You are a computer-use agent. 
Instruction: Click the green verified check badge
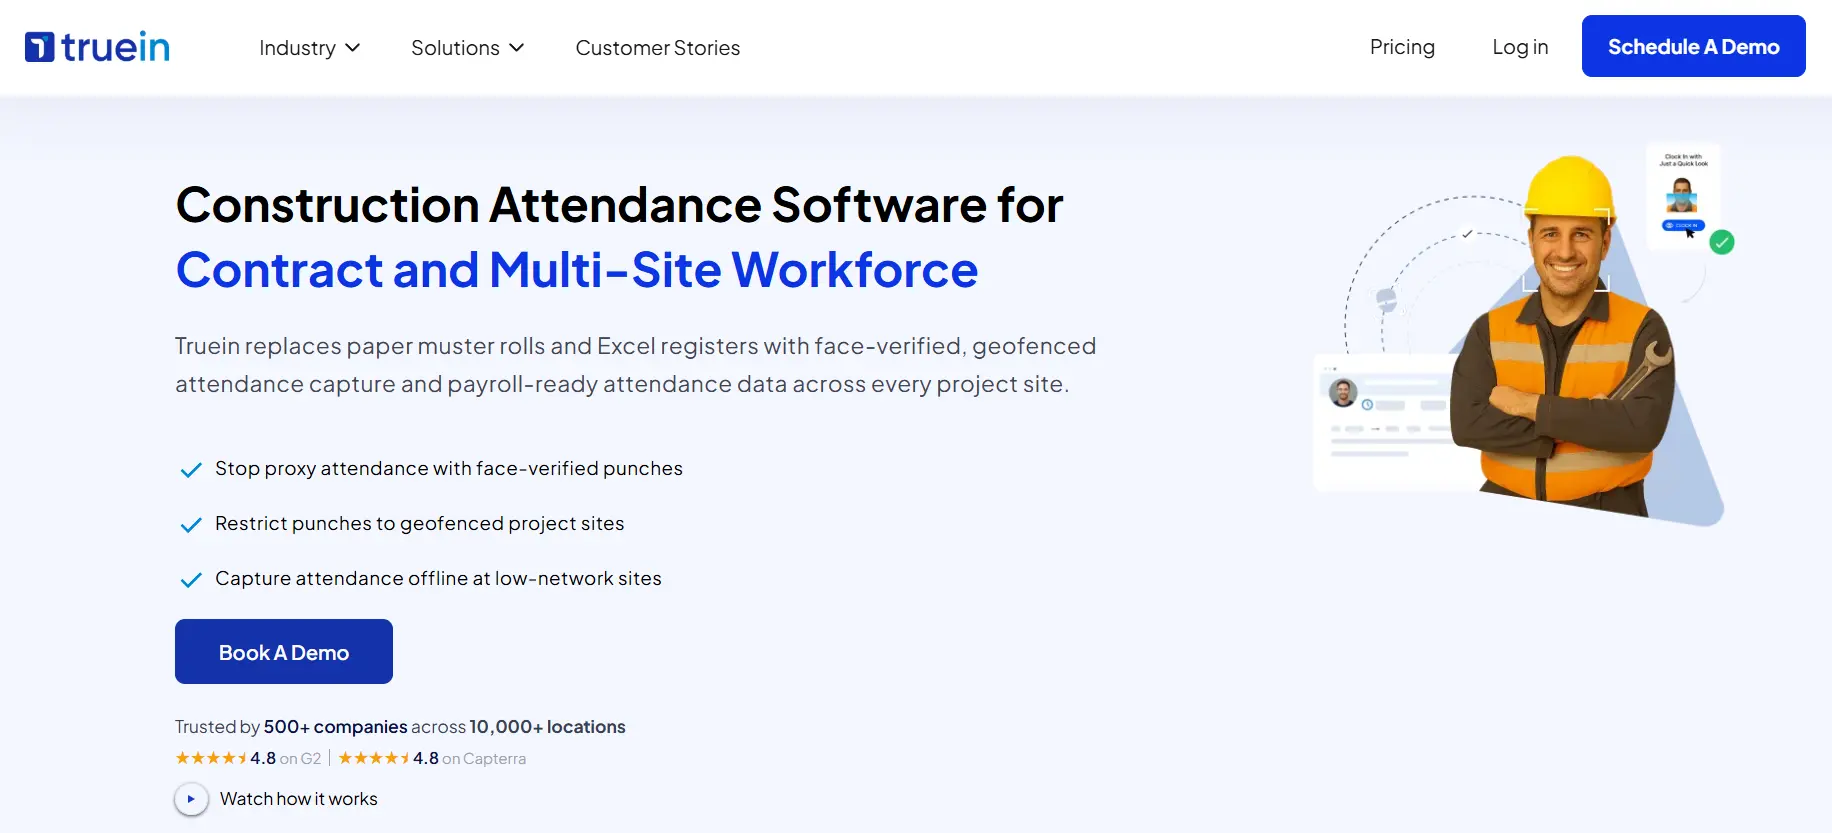click(1721, 242)
